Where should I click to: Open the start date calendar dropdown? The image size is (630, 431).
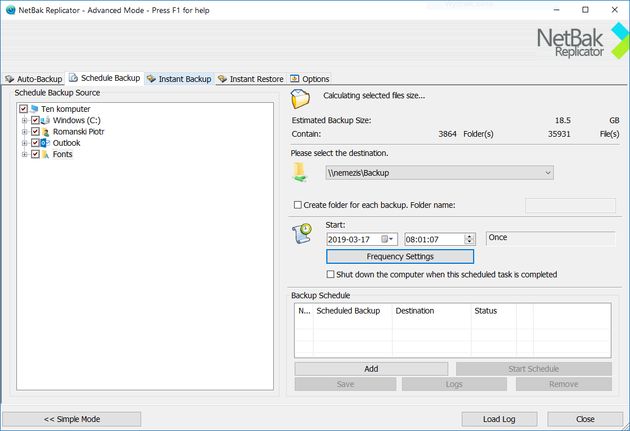[388, 239]
